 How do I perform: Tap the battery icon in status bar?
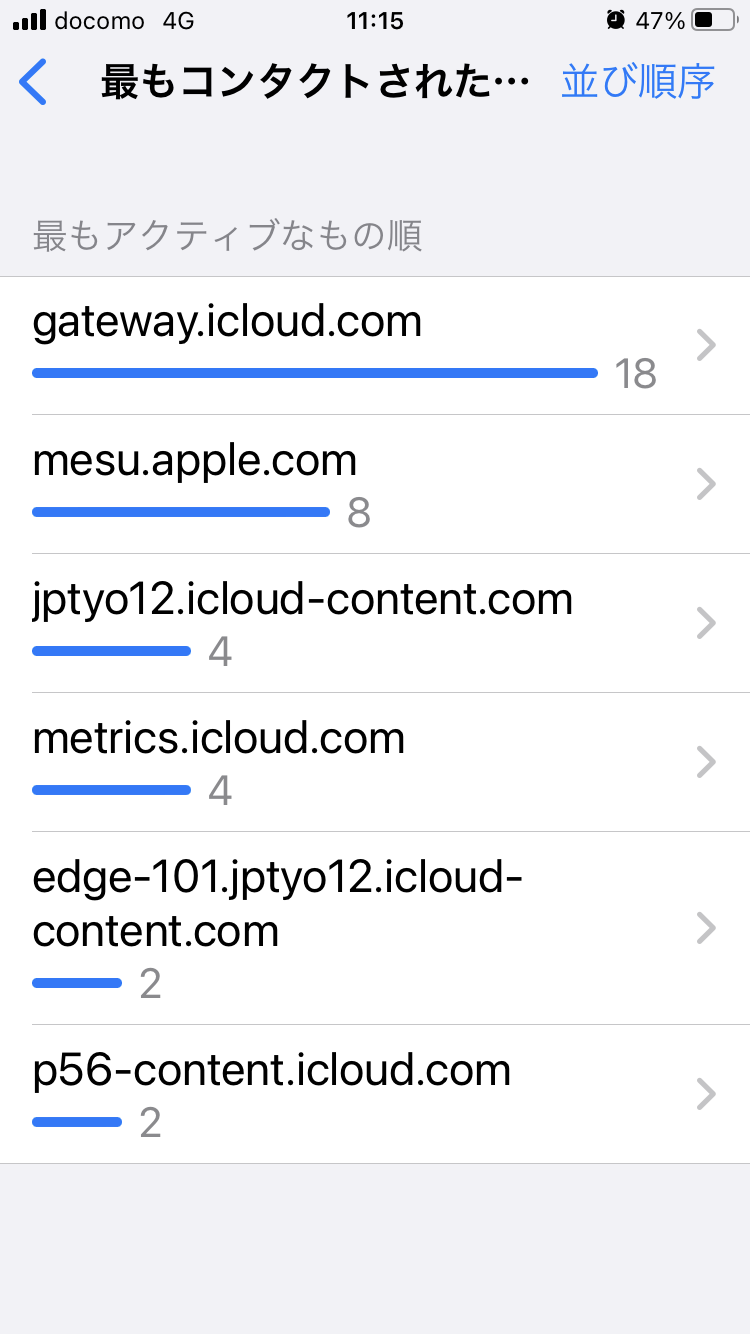[x=714, y=20]
